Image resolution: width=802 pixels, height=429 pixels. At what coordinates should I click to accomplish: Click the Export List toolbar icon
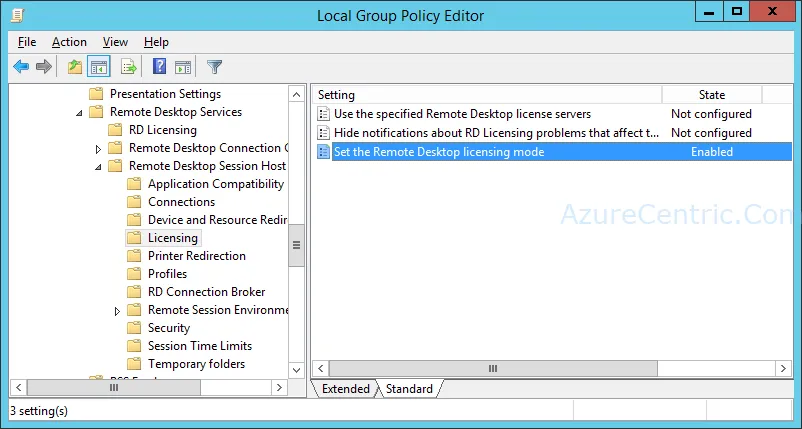128,66
